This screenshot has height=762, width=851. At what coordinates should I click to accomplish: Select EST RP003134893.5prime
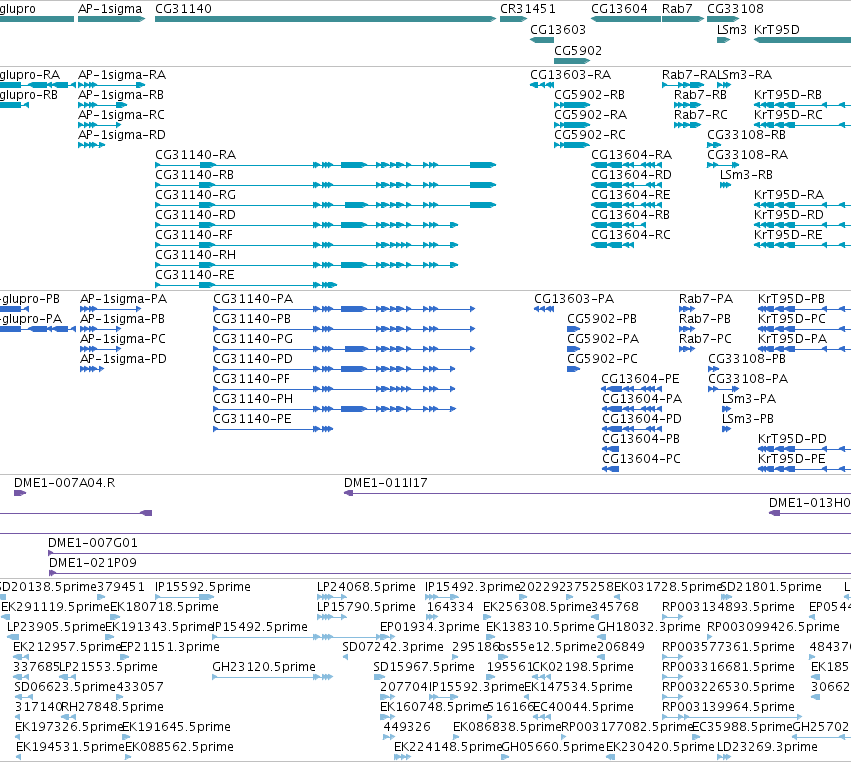coord(672,617)
